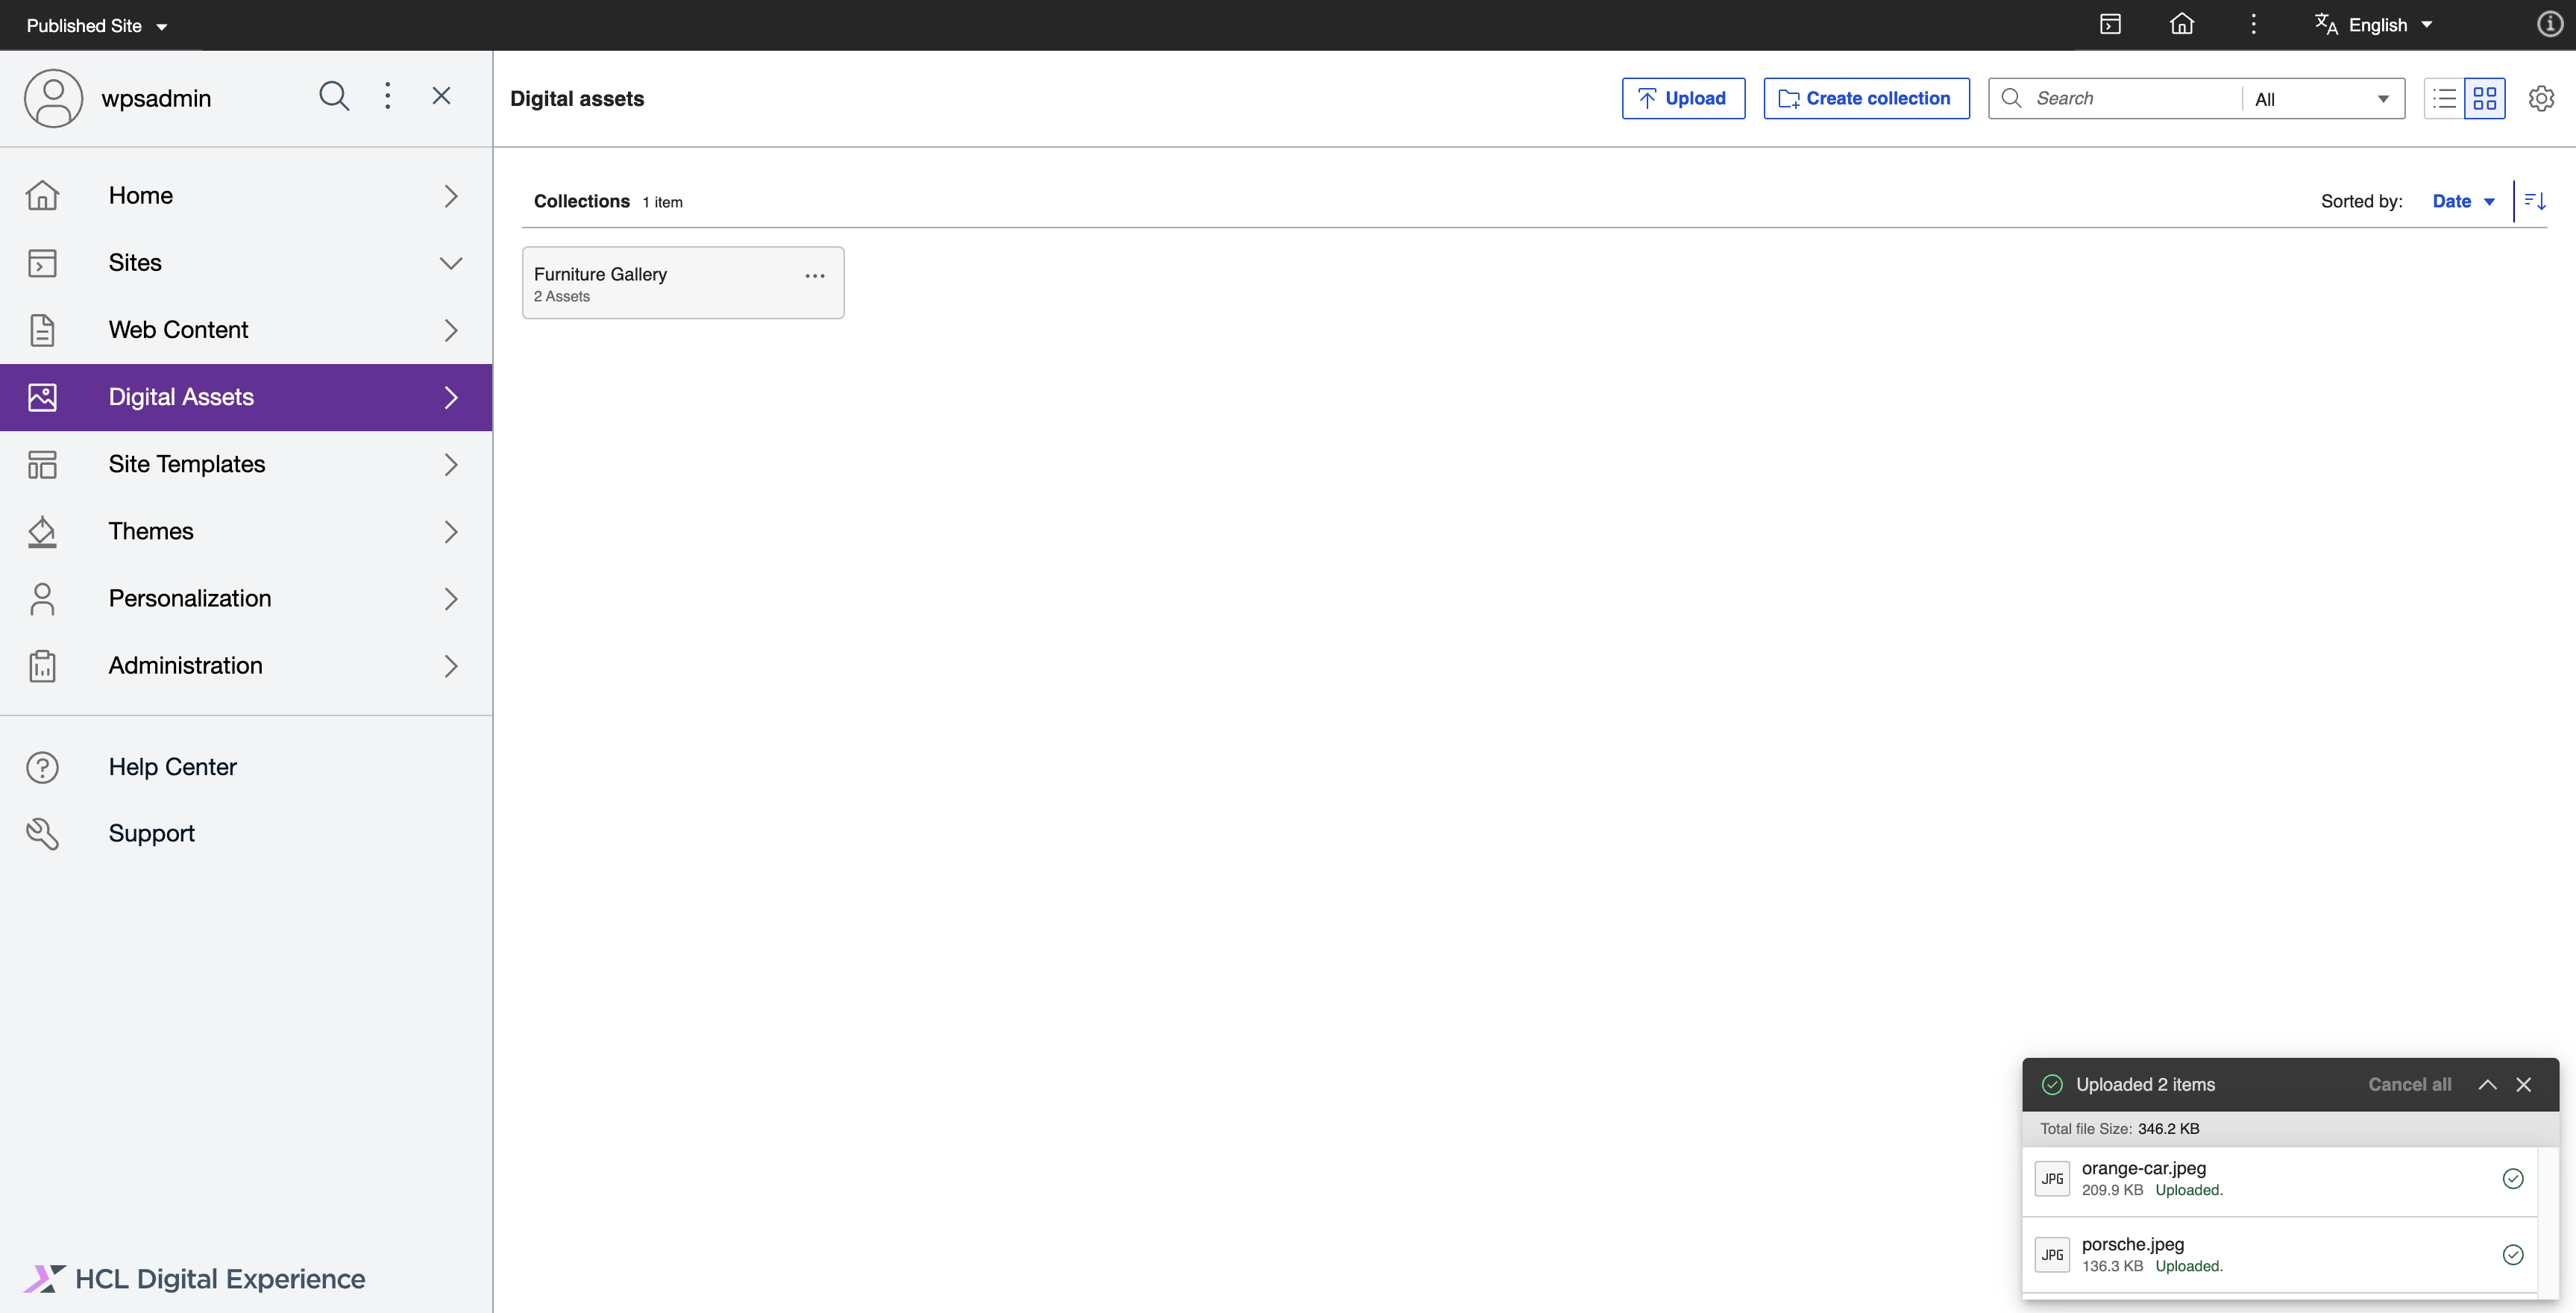Switch to grid view layout

coord(2487,98)
